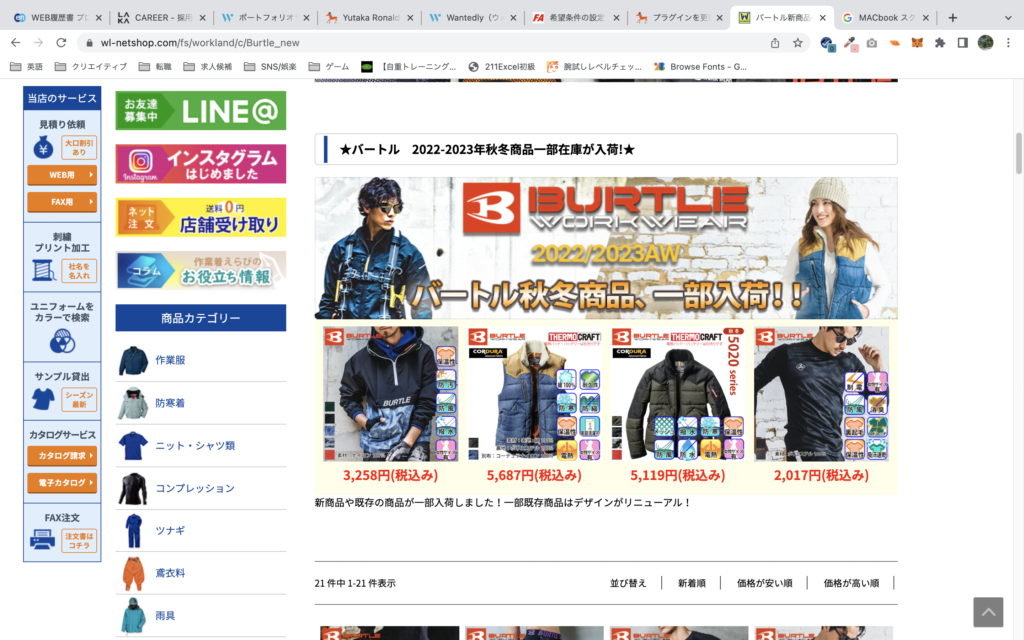
Task: Open the Browse Fonts bookmark
Action: pyautogui.click(x=700, y=67)
